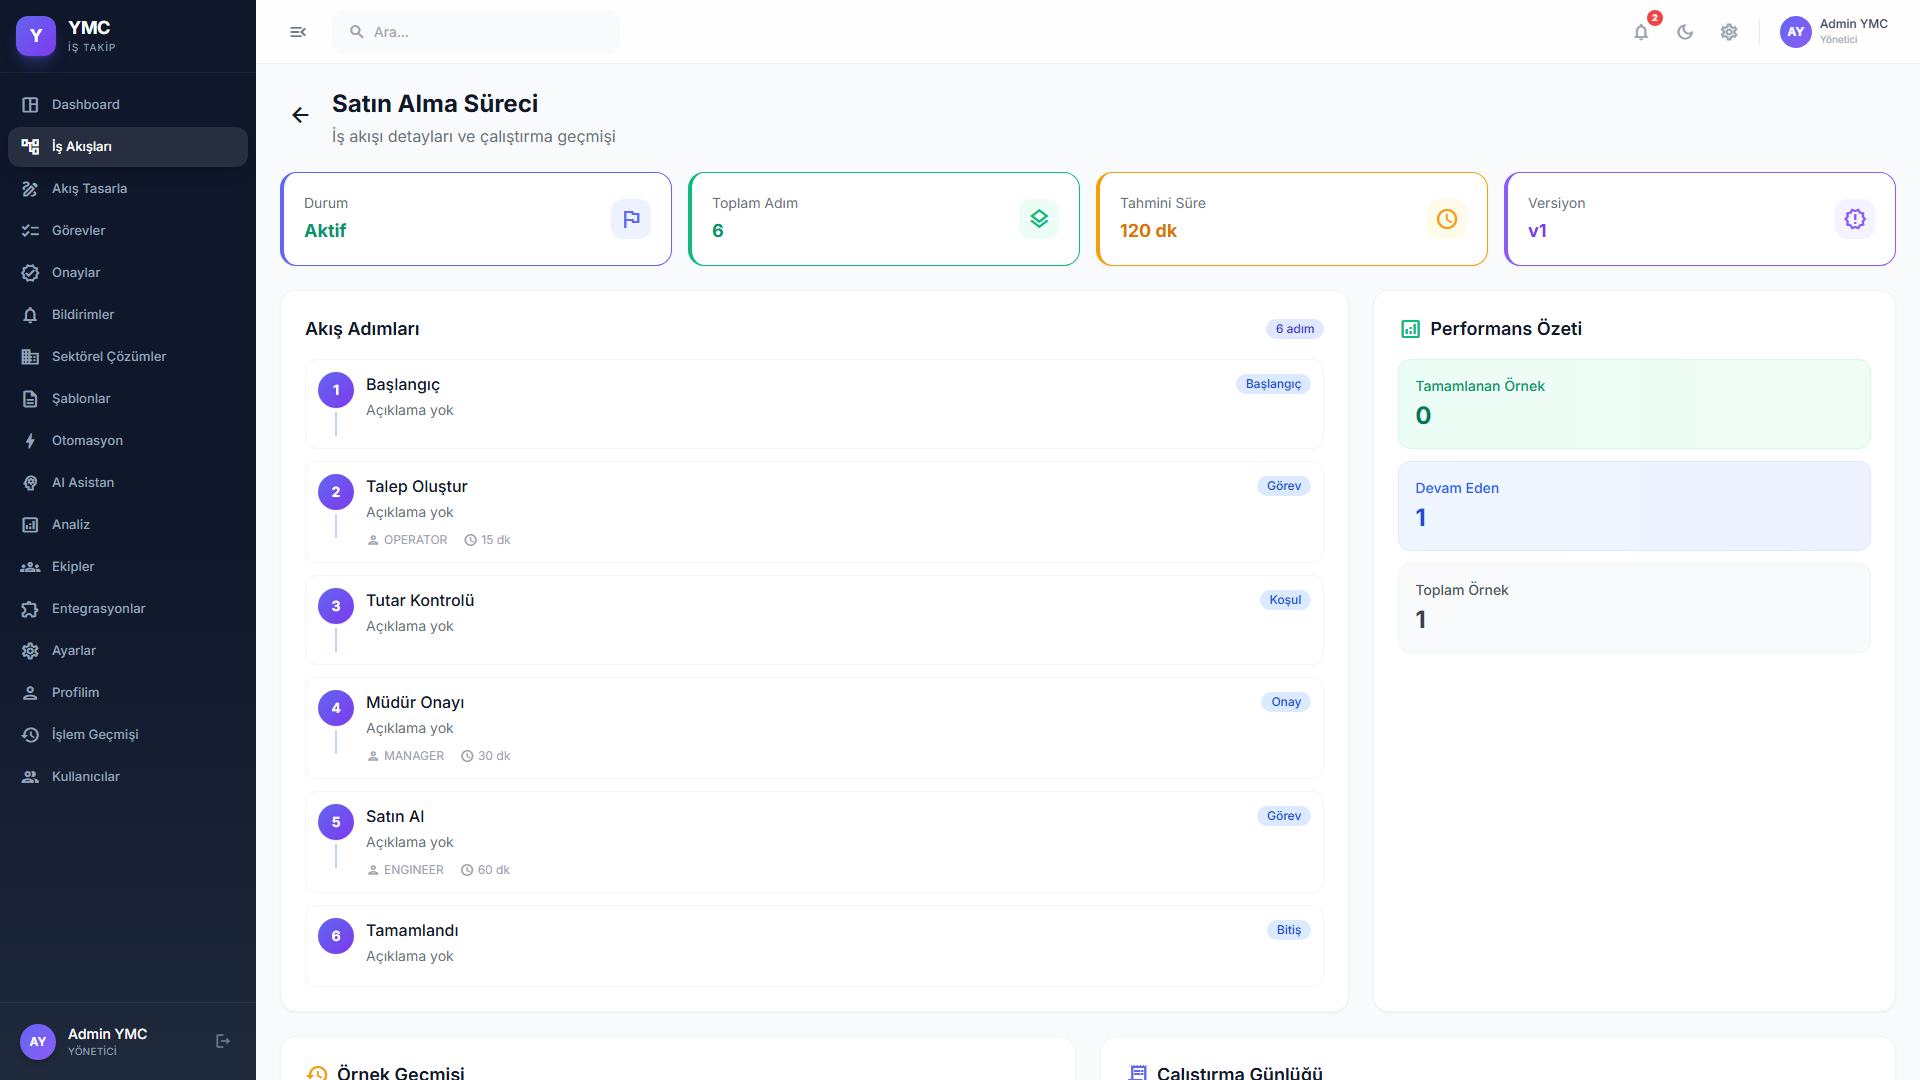
Task: Click the 6 adım badge
Action: coord(1294,329)
